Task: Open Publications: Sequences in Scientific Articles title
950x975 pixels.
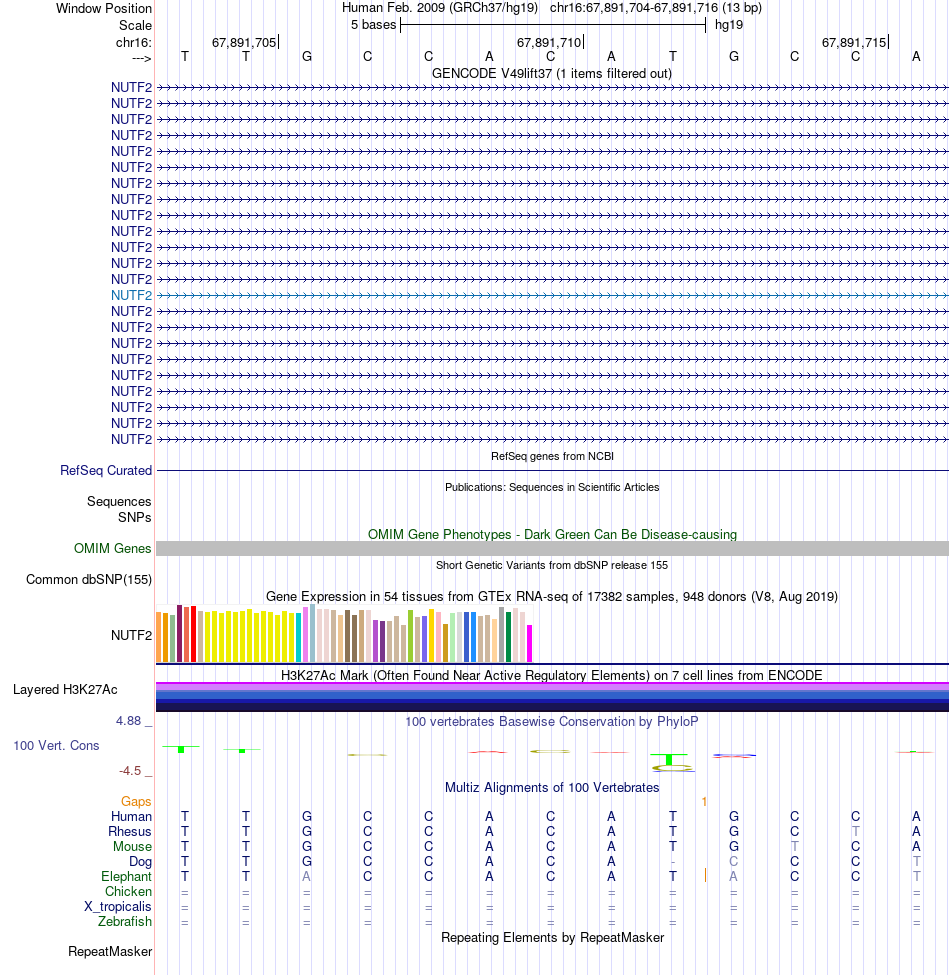Action: click(551, 487)
